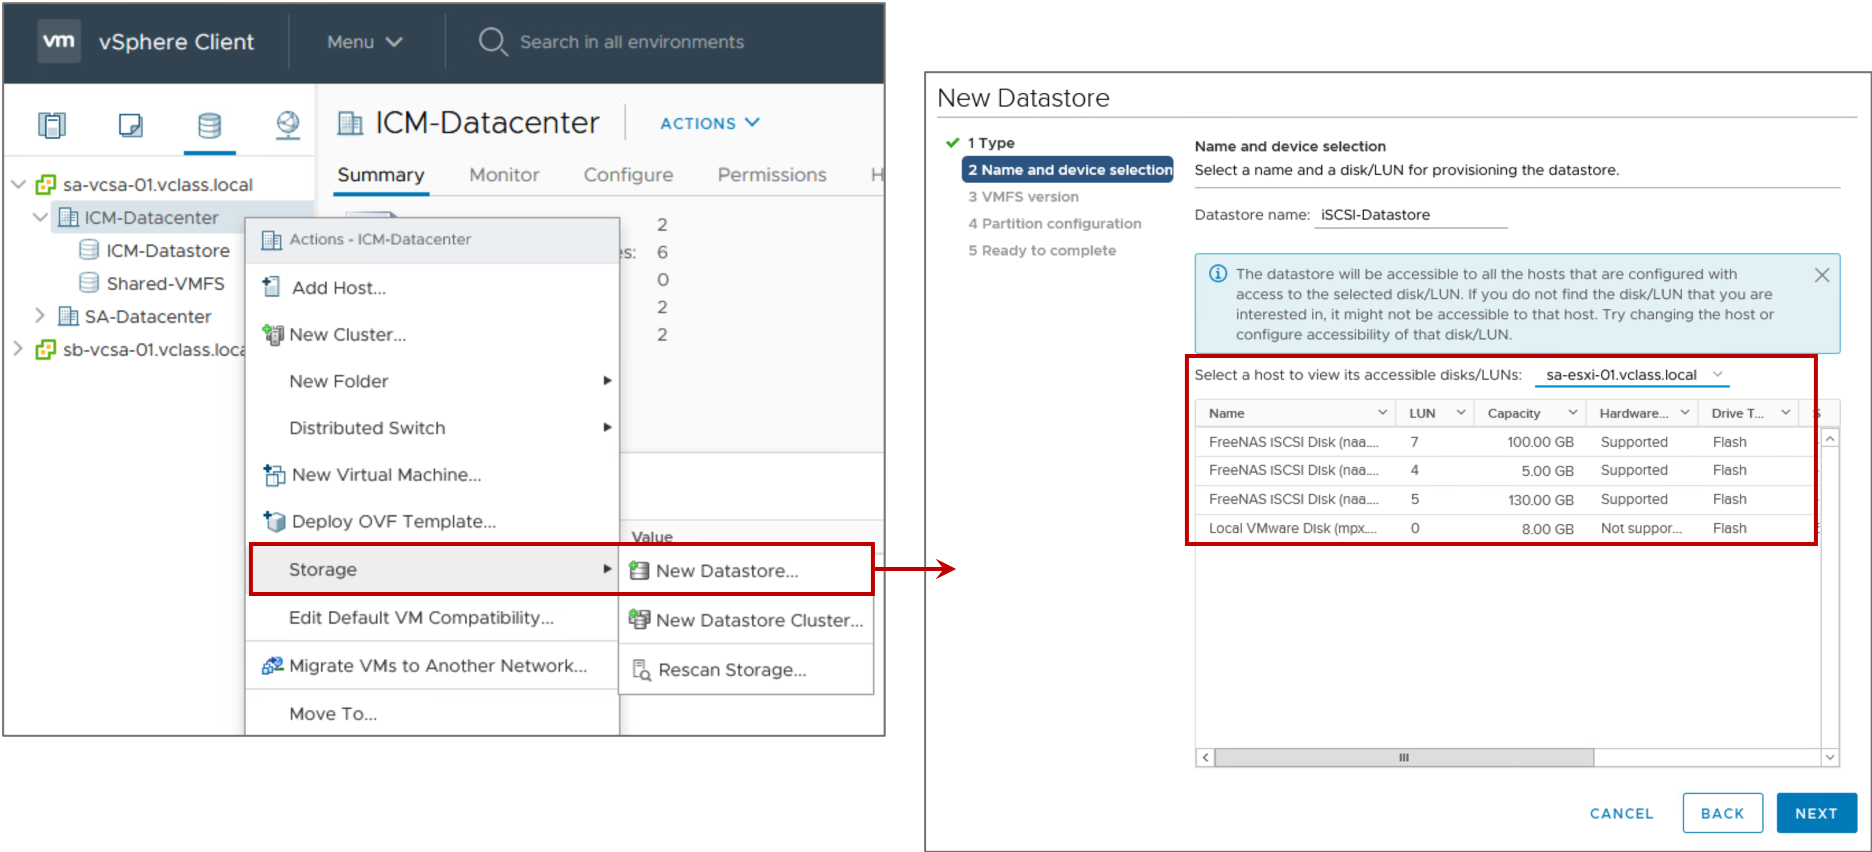Expand the SA-Datacenter tree node
This screenshot has width=1872, height=852.
pos(40,316)
